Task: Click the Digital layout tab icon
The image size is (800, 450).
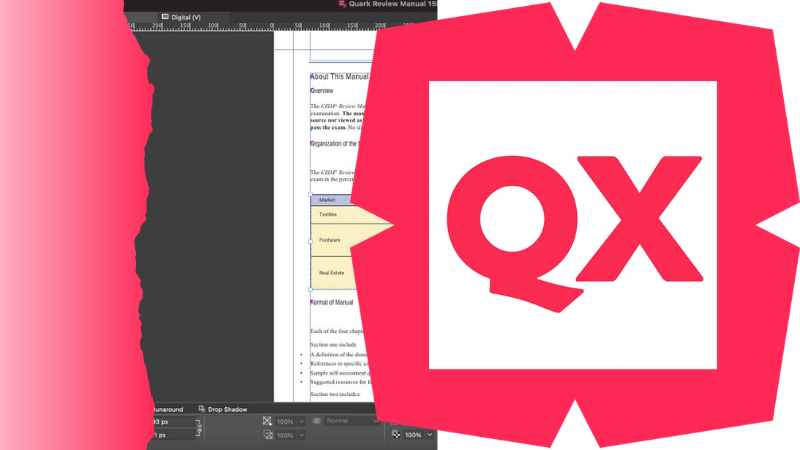Action: point(165,17)
